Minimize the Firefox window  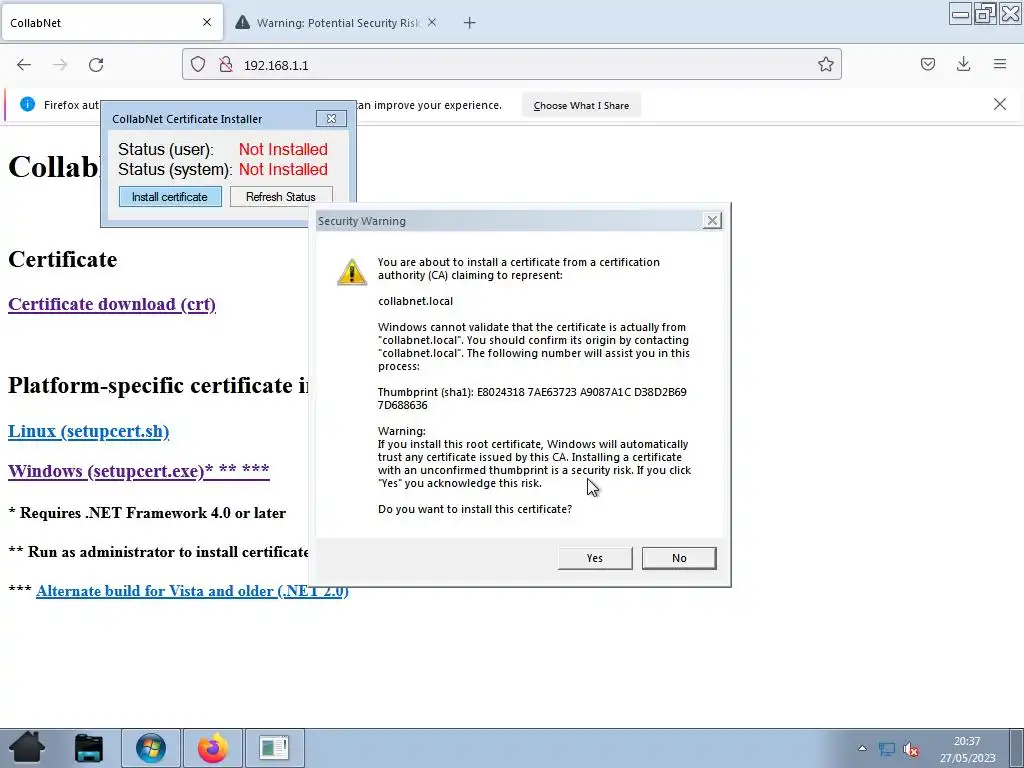[960, 14]
